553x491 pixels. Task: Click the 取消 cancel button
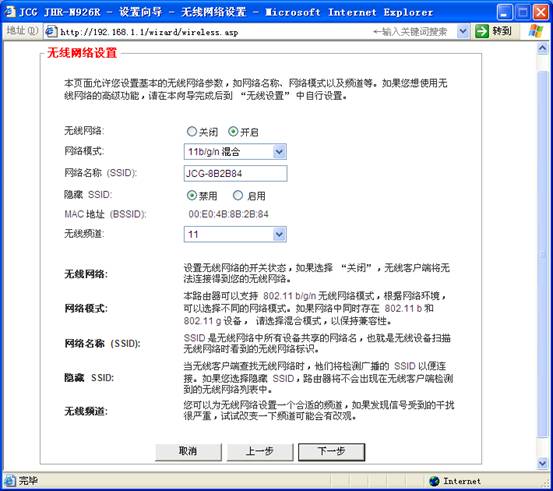[x=188, y=452]
